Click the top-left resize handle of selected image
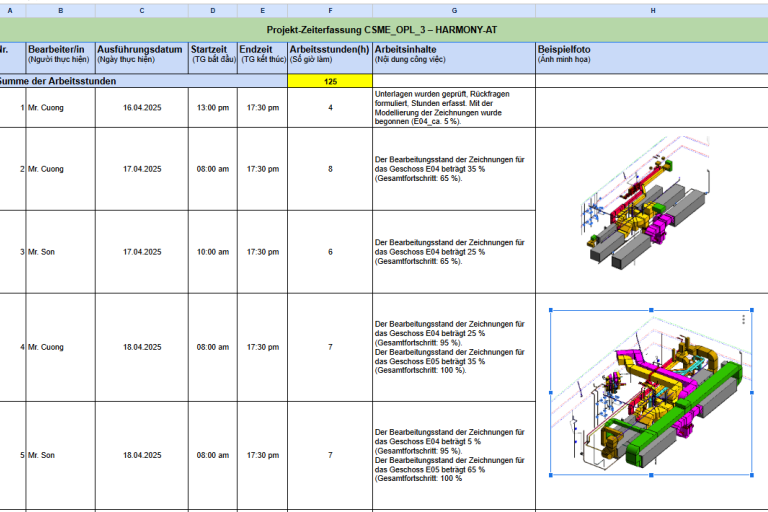This screenshot has height=512, width=768. tap(551, 310)
